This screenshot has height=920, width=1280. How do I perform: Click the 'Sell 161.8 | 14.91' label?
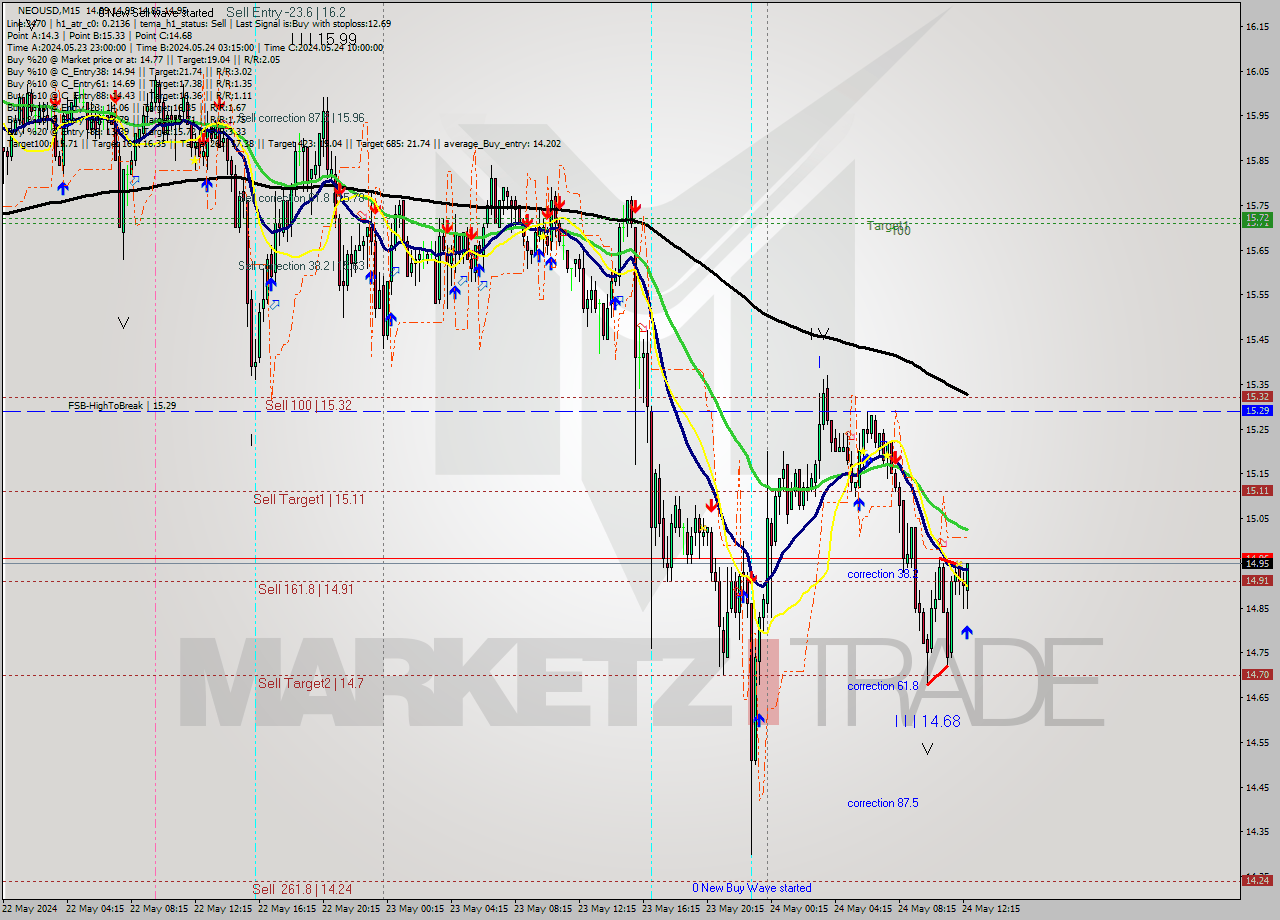[x=306, y=589]
